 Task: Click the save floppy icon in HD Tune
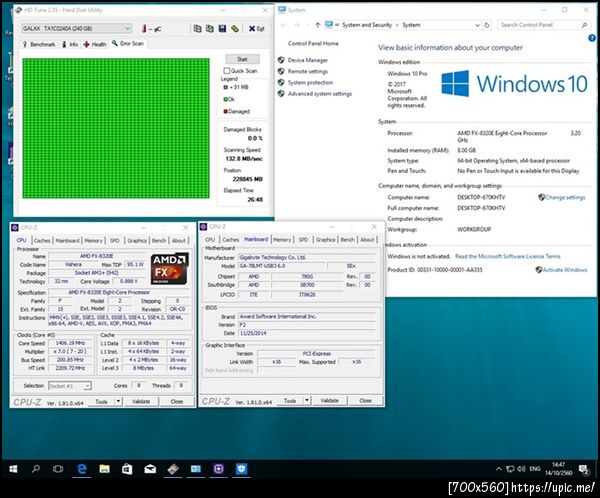[x=222, y=28]
